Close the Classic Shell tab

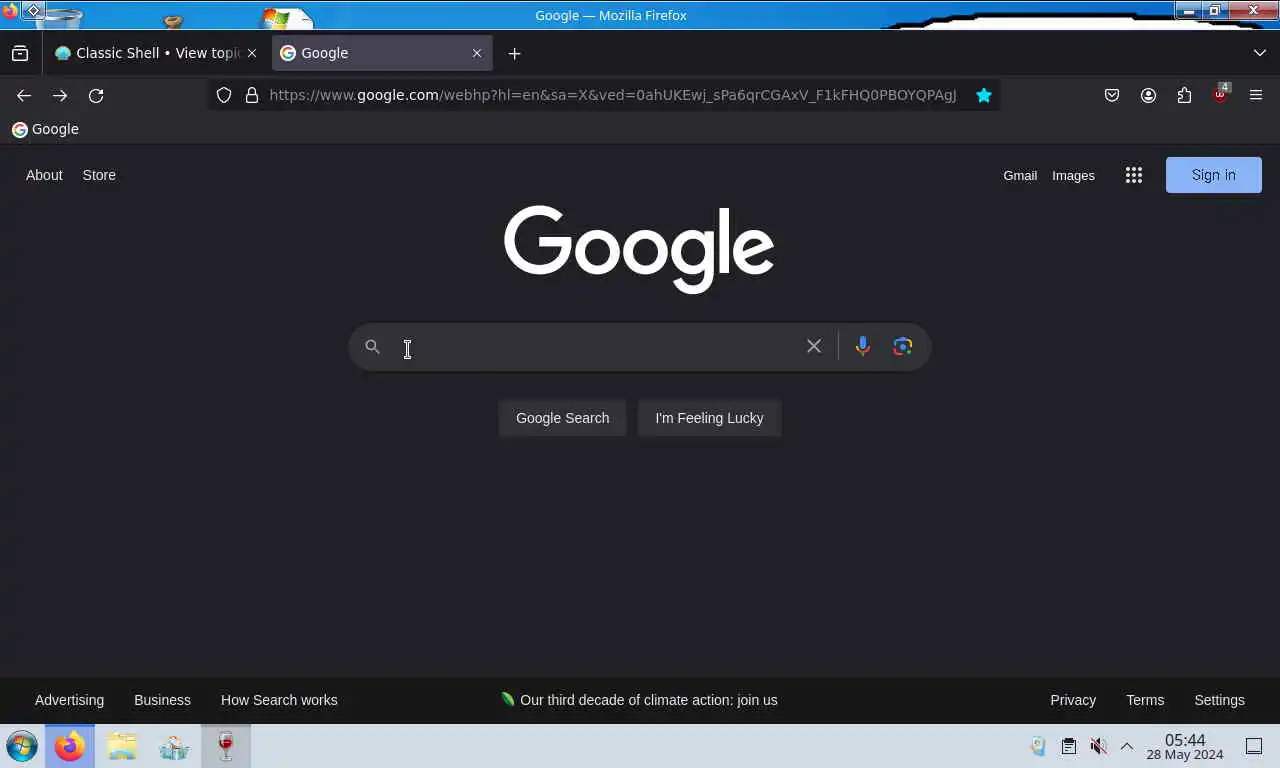pyautogui.click(x=252, y=53)
